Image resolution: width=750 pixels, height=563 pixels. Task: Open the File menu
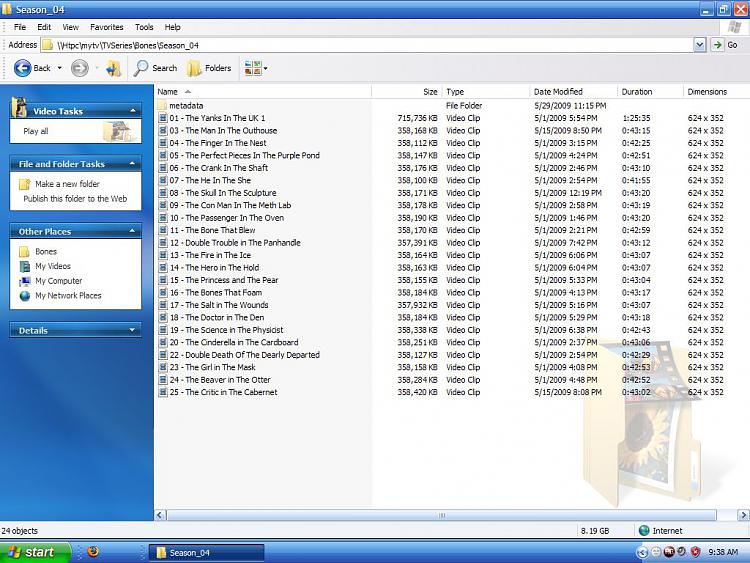click(20, 27)
